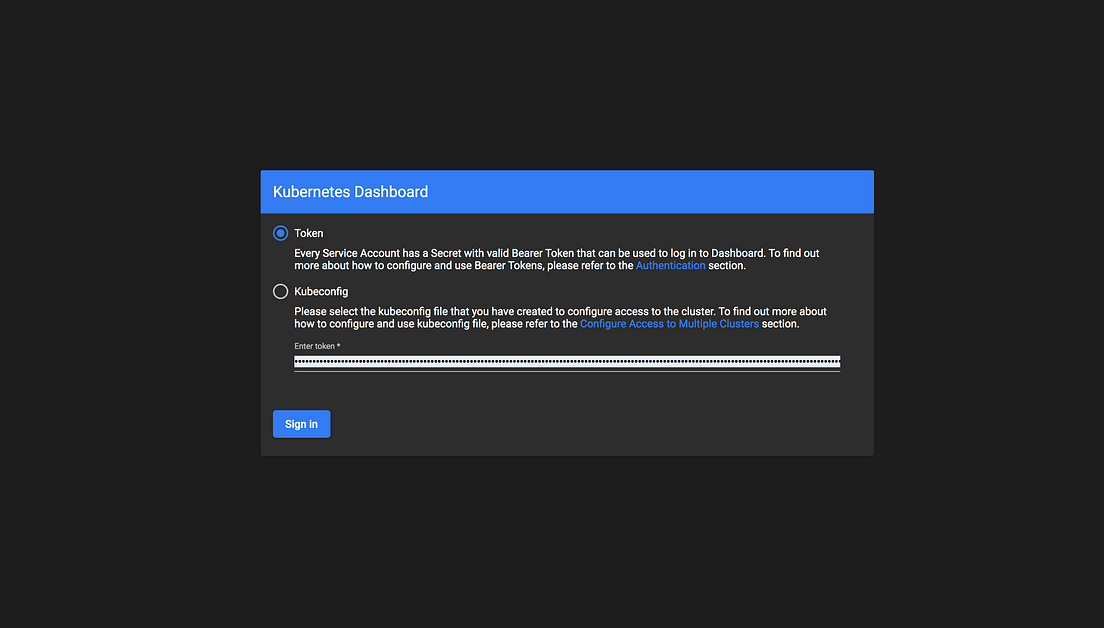Viewport: 1104px width, 628px height.
Task: Select the Token authentication radio button
Action: coord(280,232)
